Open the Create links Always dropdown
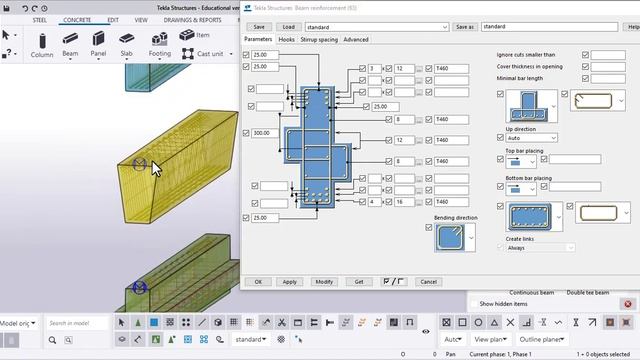This screenshot has width=640, height=360. (540, 248)
